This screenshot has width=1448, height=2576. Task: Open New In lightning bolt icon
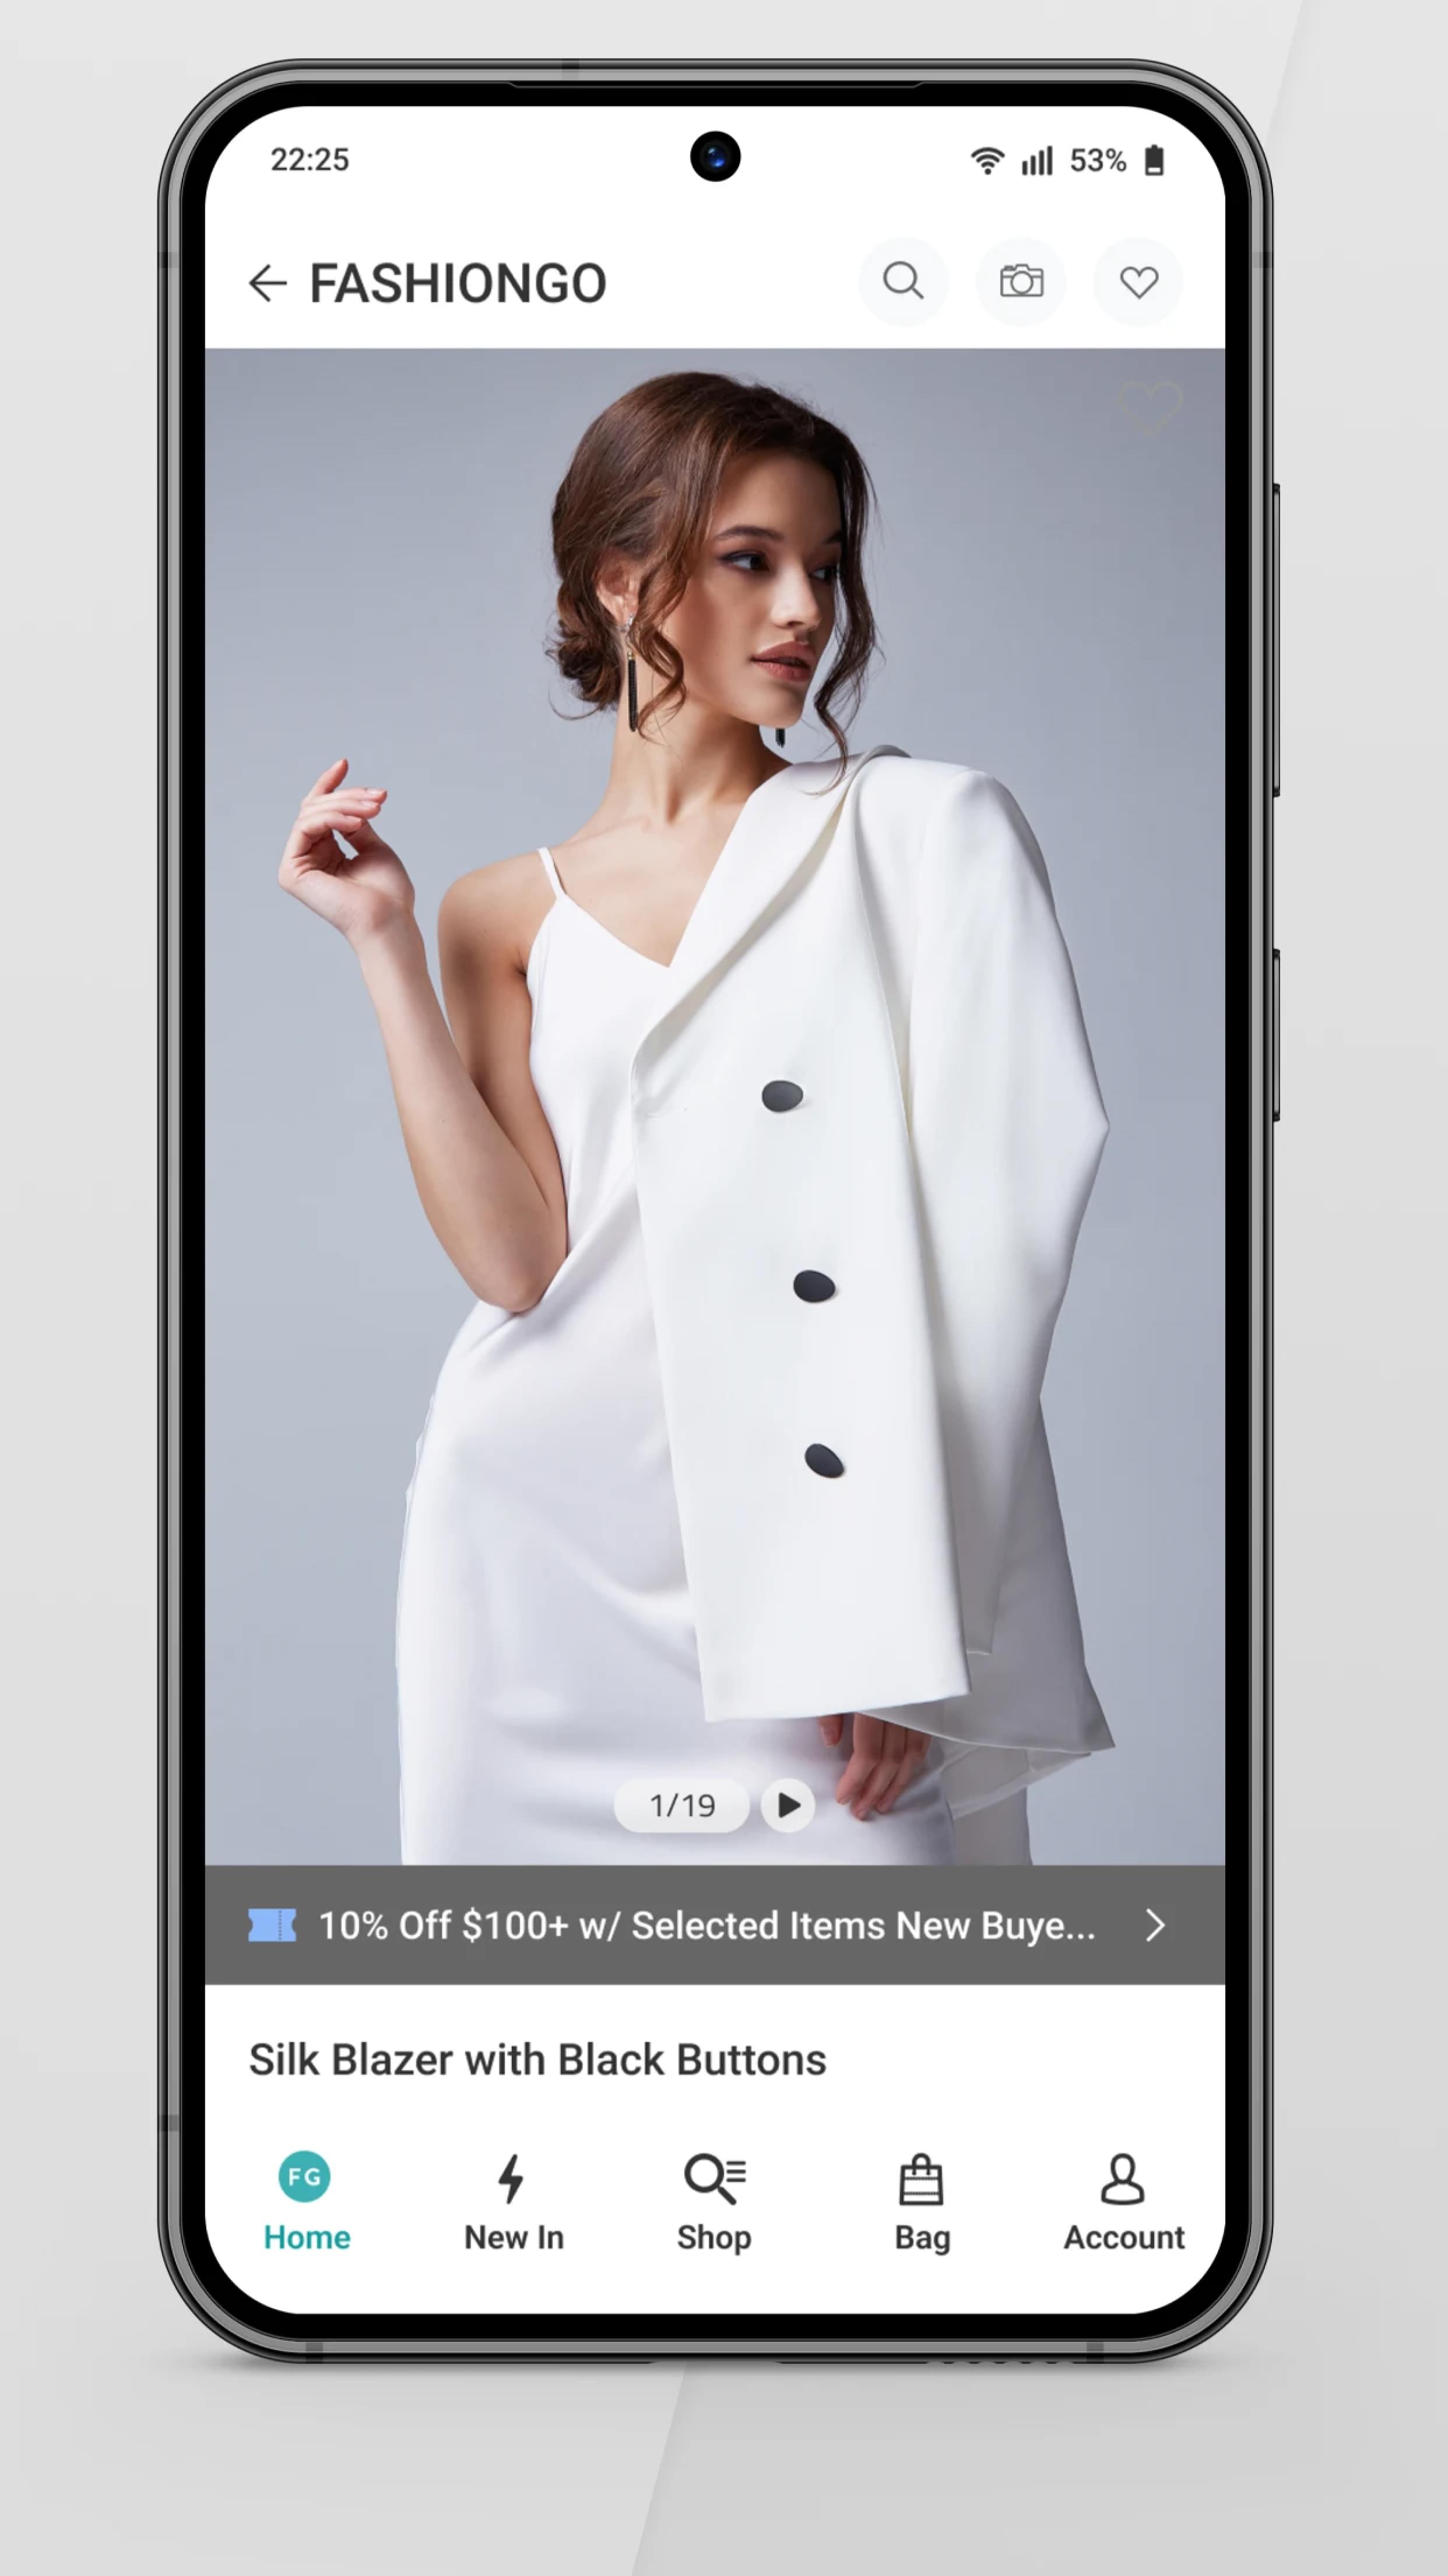pyautogui.click(x=512, y=2180)
